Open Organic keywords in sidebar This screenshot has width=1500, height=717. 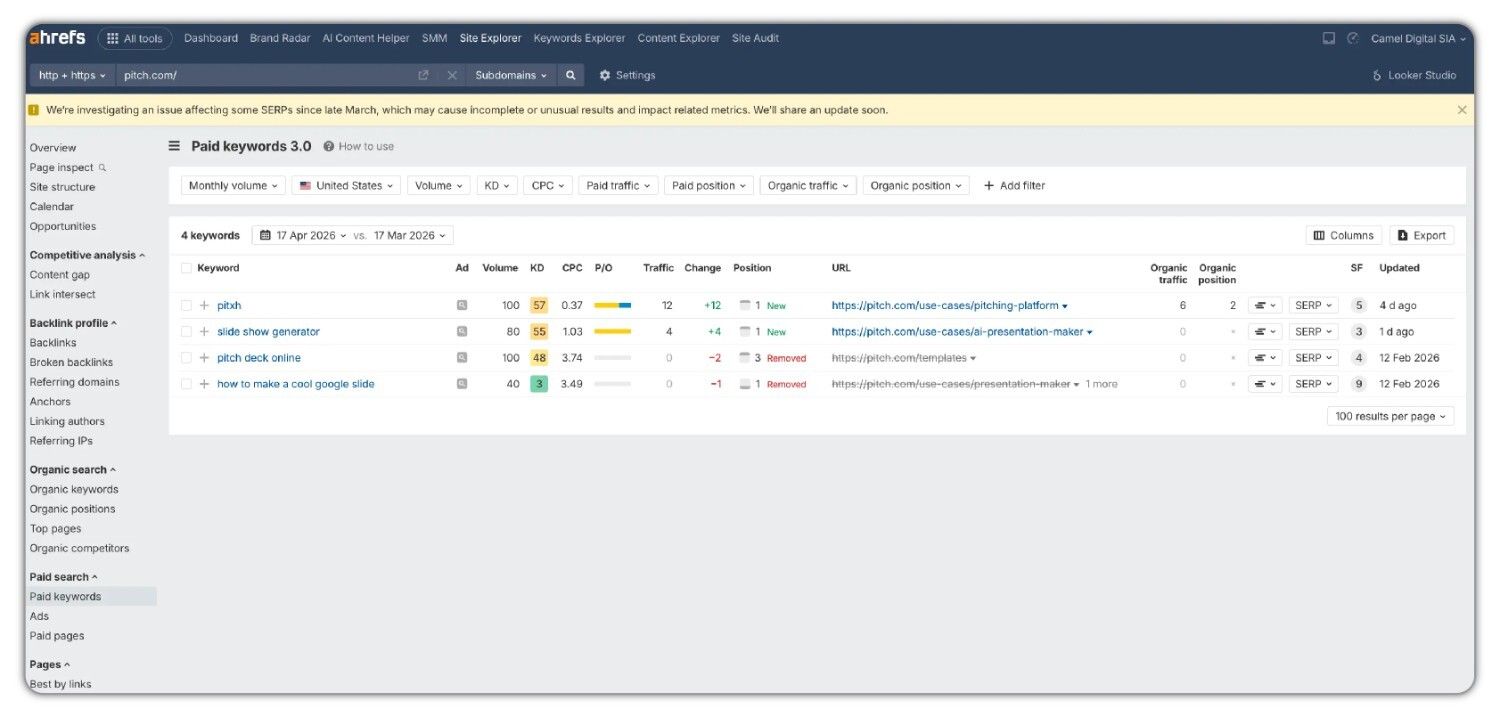click(74, 489)
